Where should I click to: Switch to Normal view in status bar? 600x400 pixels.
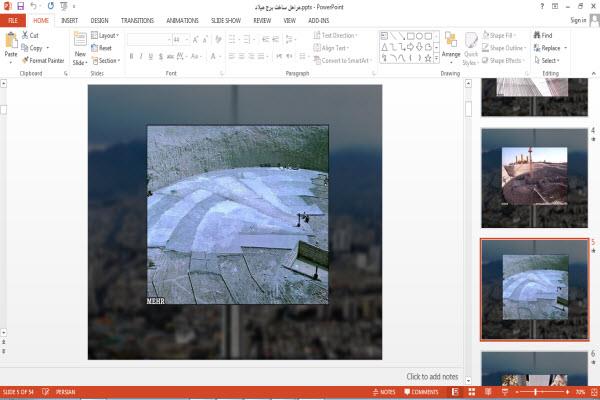(x=455, y=392)
